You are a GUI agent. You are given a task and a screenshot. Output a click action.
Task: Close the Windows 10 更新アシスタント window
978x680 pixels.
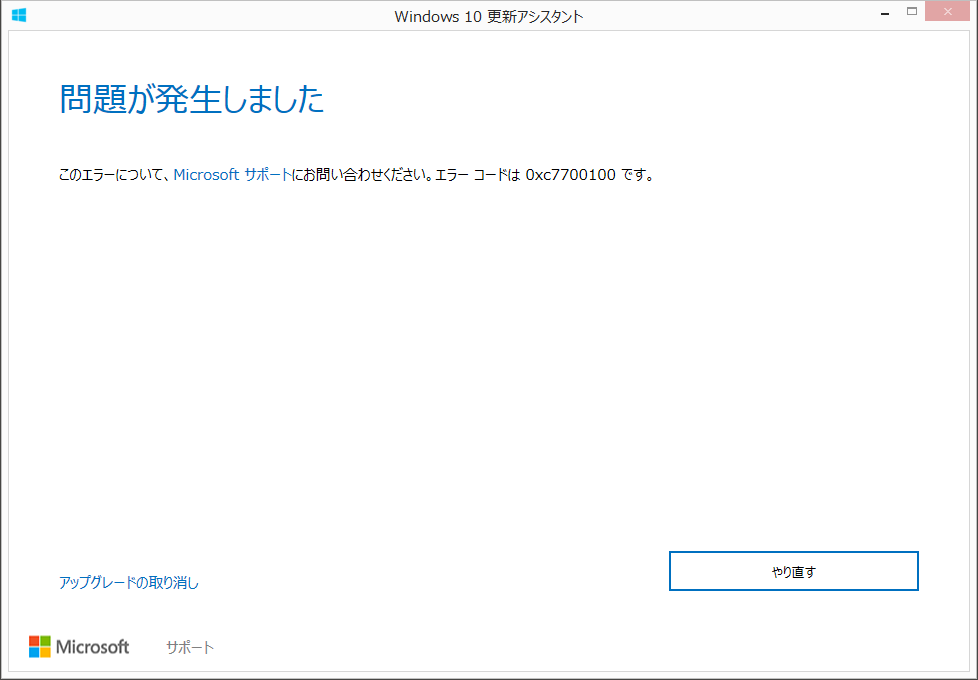[947, 11]
